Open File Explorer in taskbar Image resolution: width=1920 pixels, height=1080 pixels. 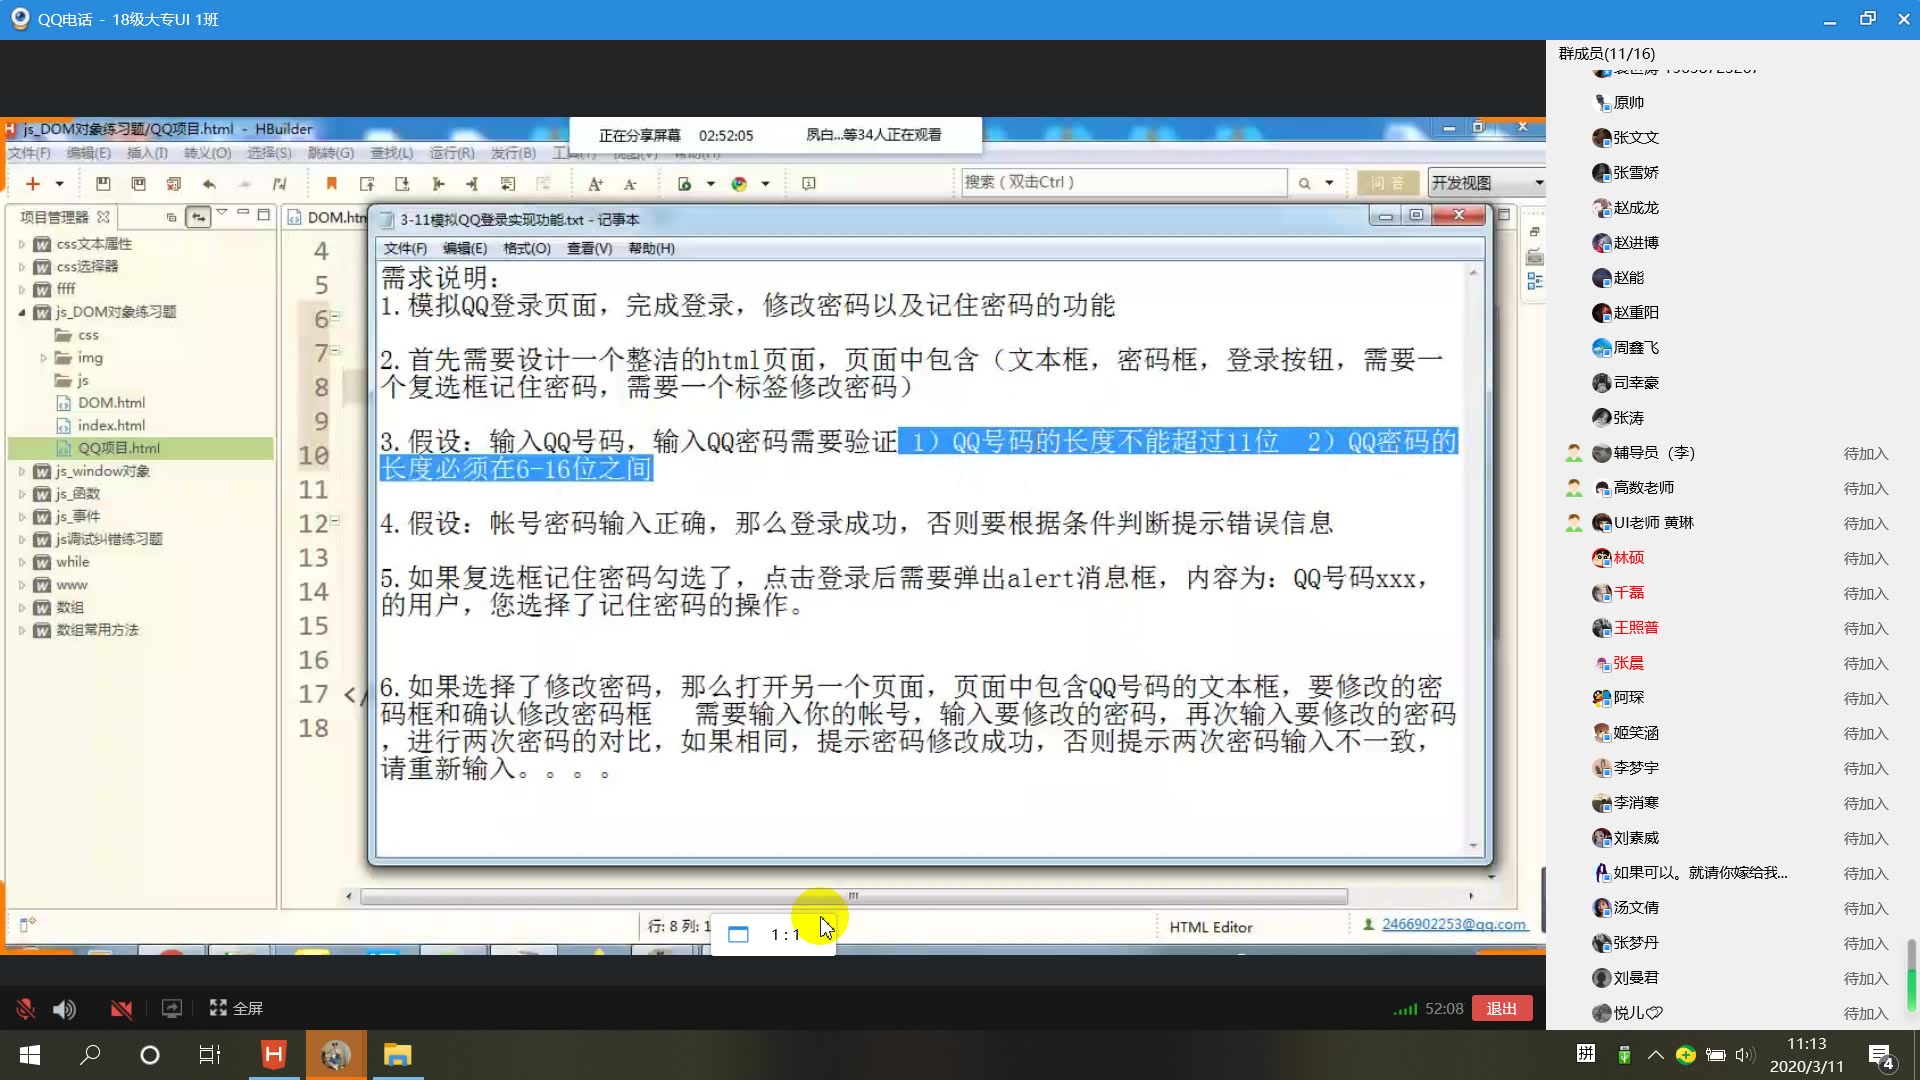397,1055
